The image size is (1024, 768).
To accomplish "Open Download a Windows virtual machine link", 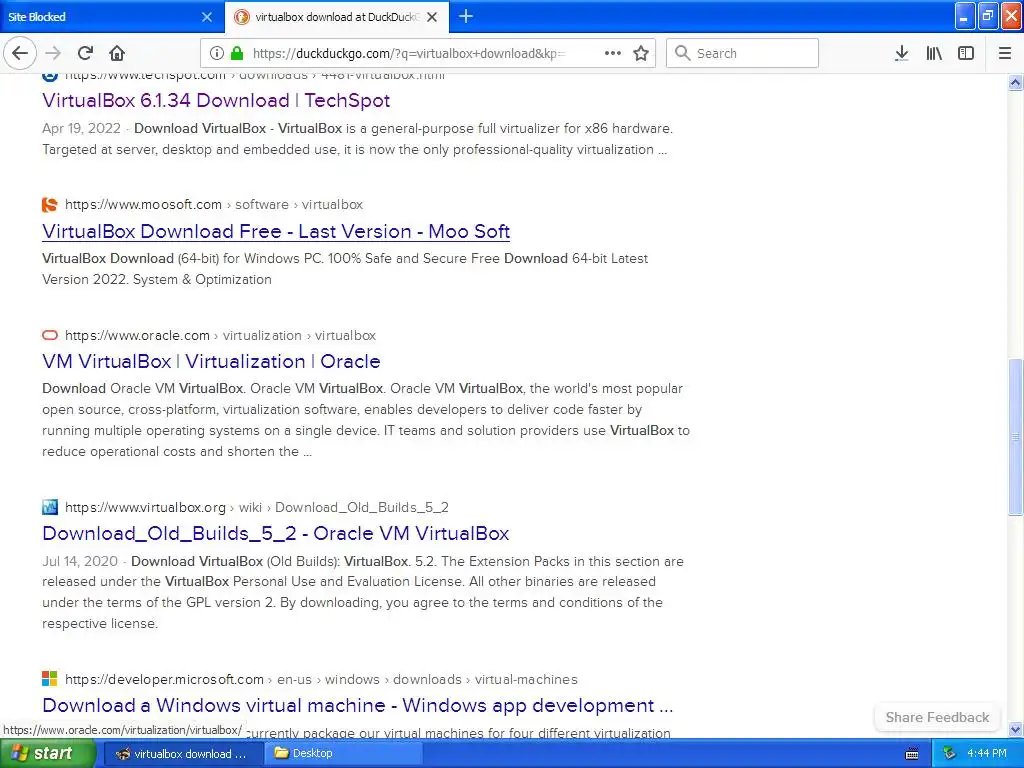I will click(357, 705).
